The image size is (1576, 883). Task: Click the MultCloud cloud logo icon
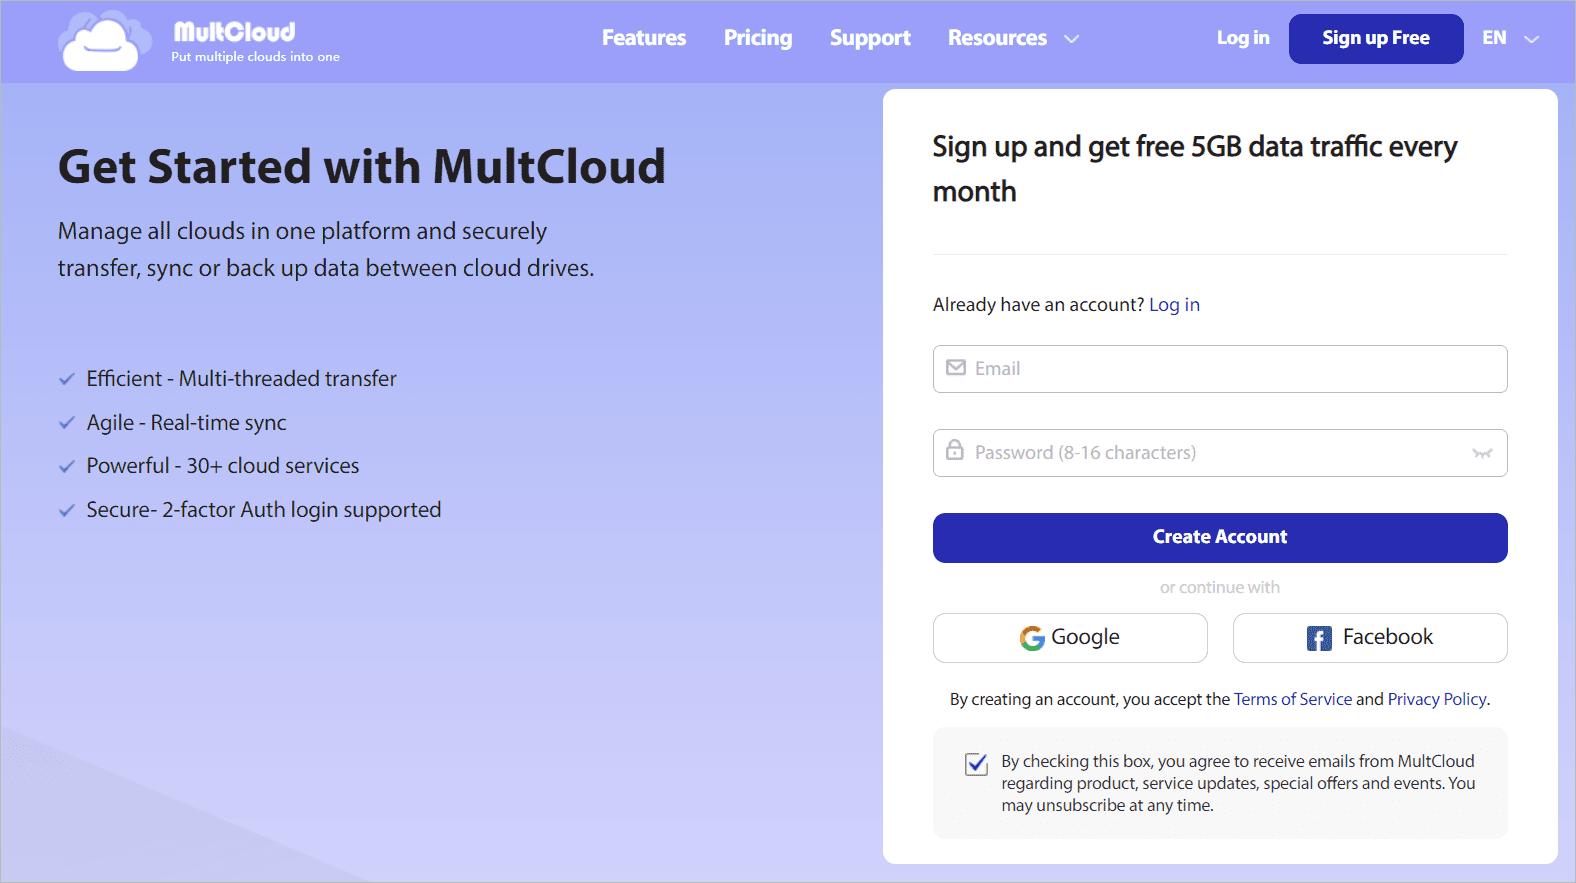(104, 41)
